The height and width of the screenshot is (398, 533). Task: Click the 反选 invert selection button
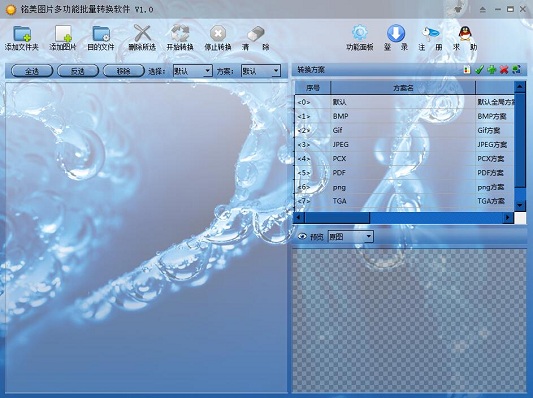(x=78, y=71)
